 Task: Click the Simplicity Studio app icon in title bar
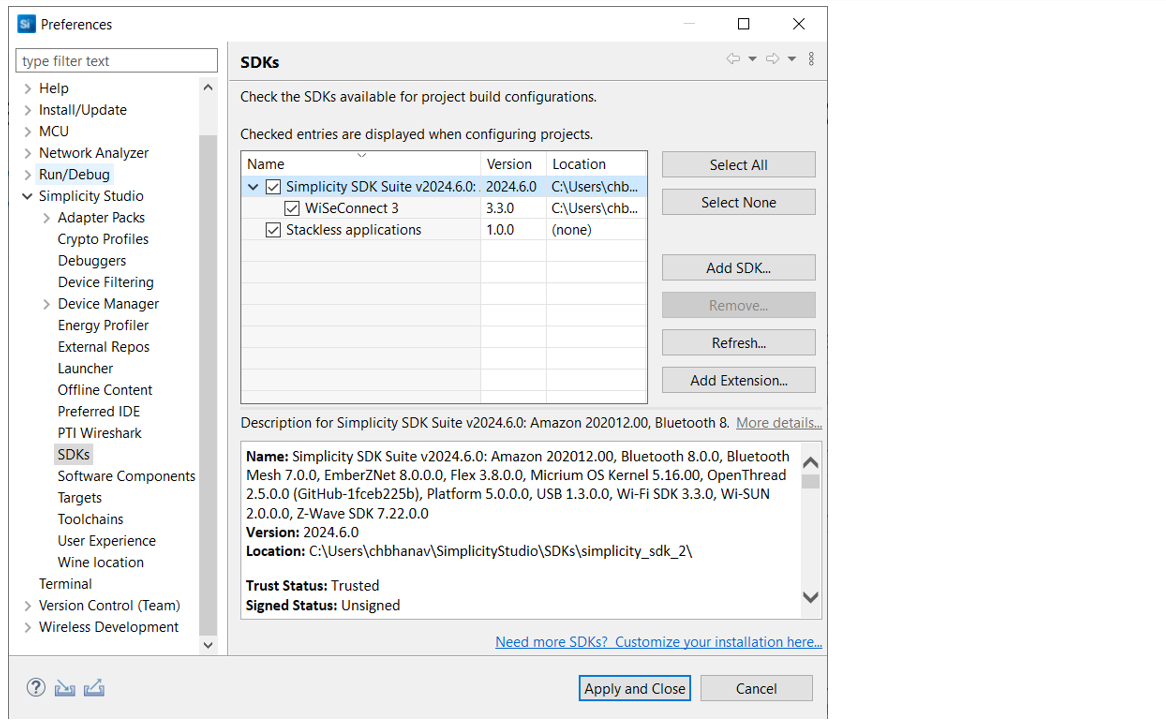pos(26,24)
